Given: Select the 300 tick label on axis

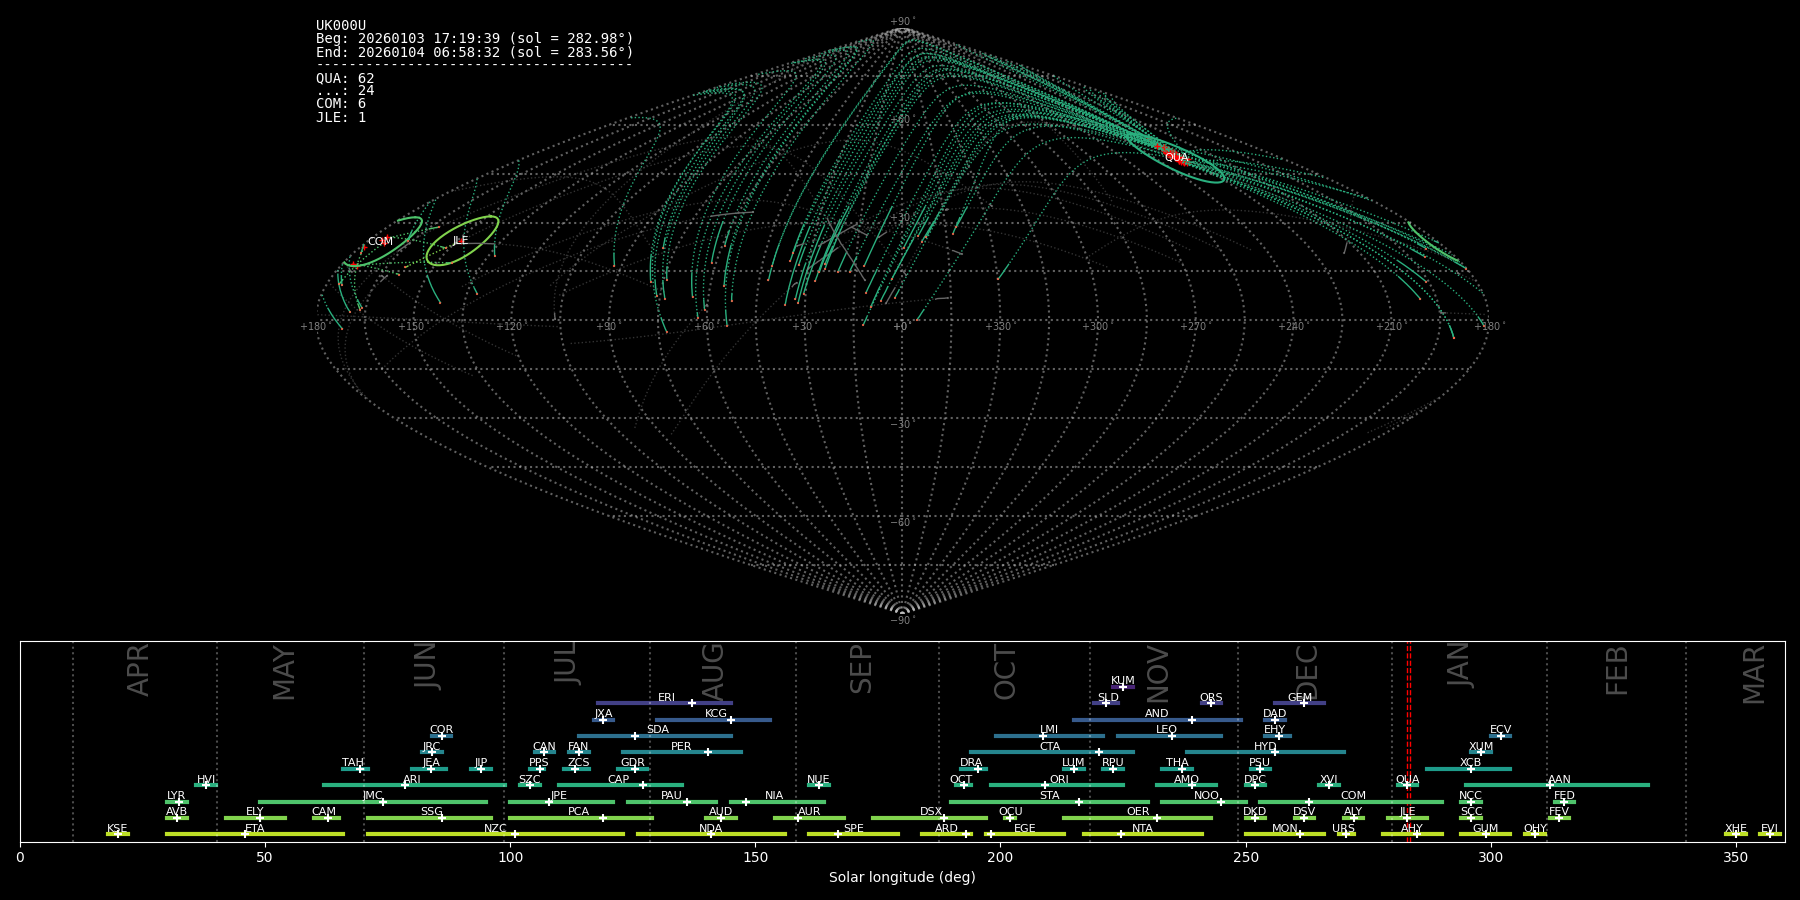Looking at the screenshot, I should click(1490, 857).
